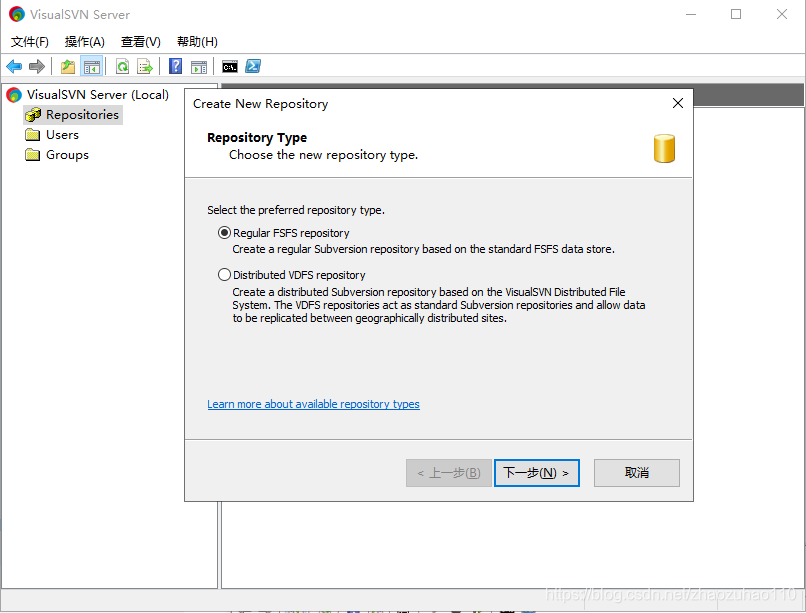
Task: Click the Repository Type heading text
Action: pos(257,138)
